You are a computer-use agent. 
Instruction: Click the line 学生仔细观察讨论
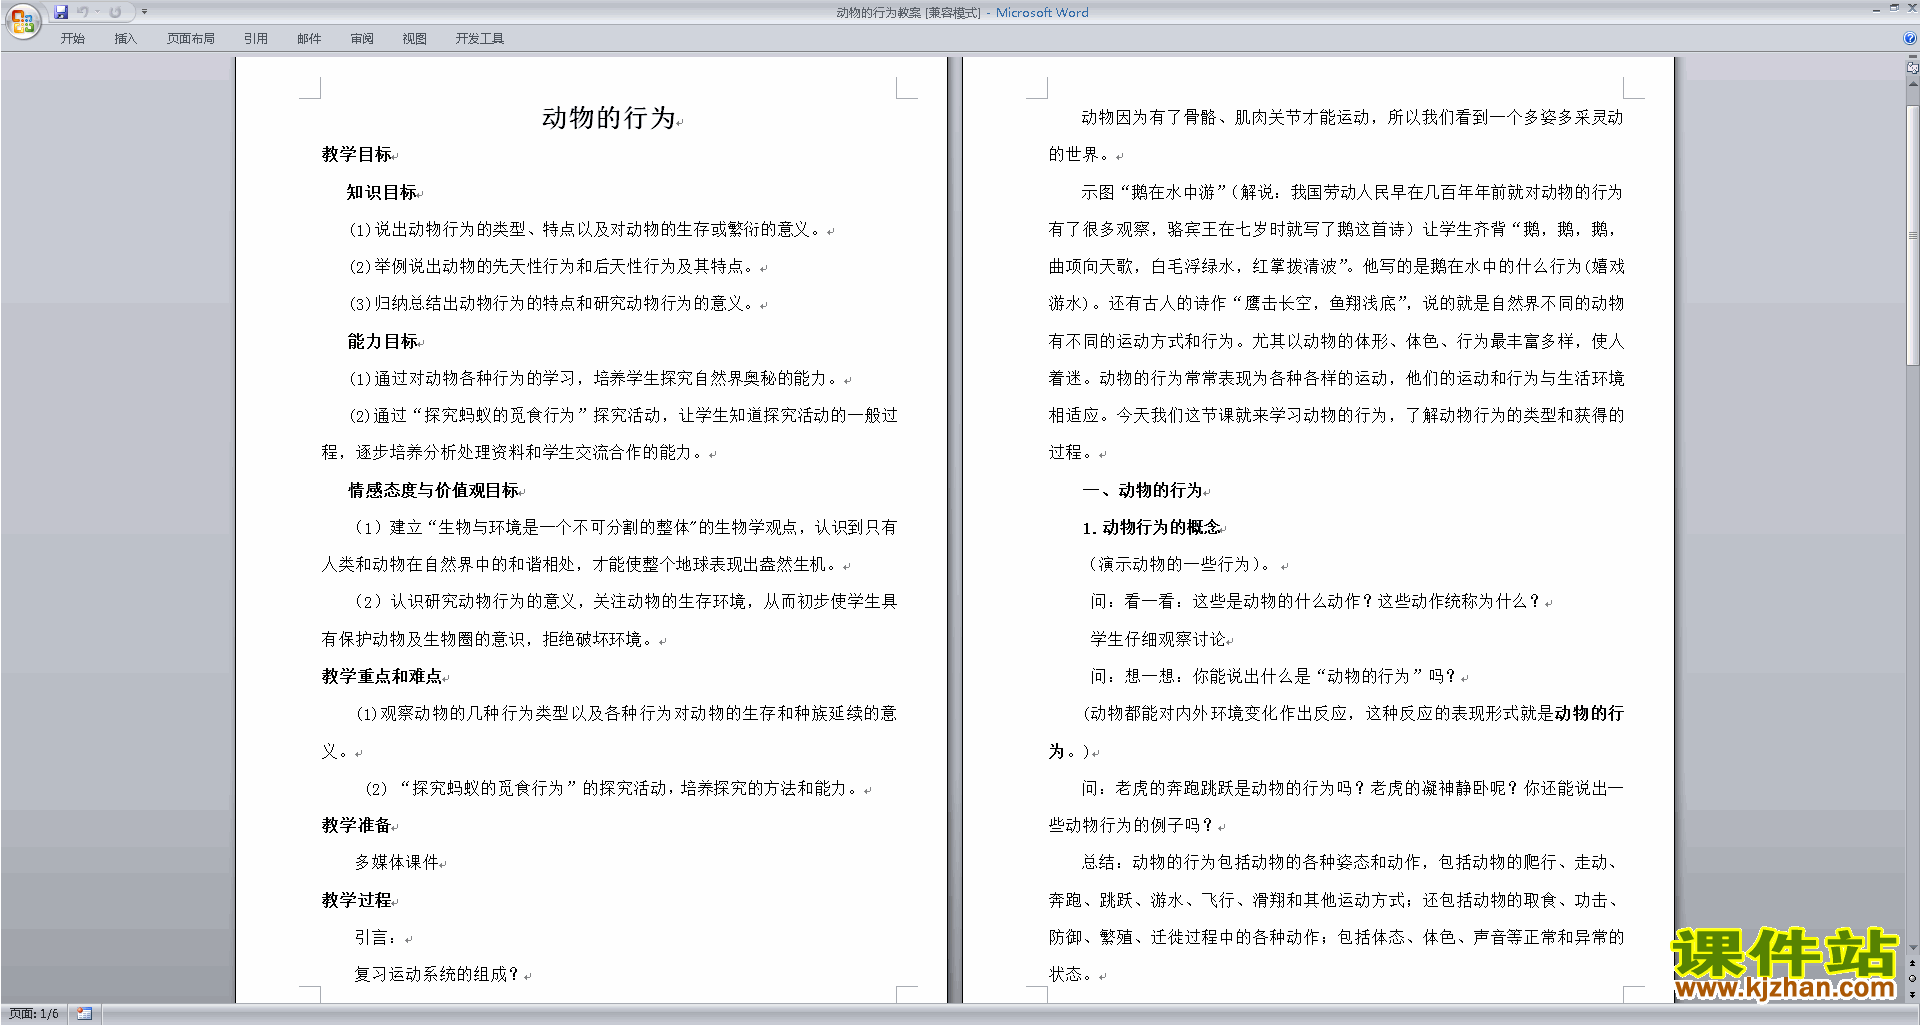pyautogui.click(x=1158, y=639)
